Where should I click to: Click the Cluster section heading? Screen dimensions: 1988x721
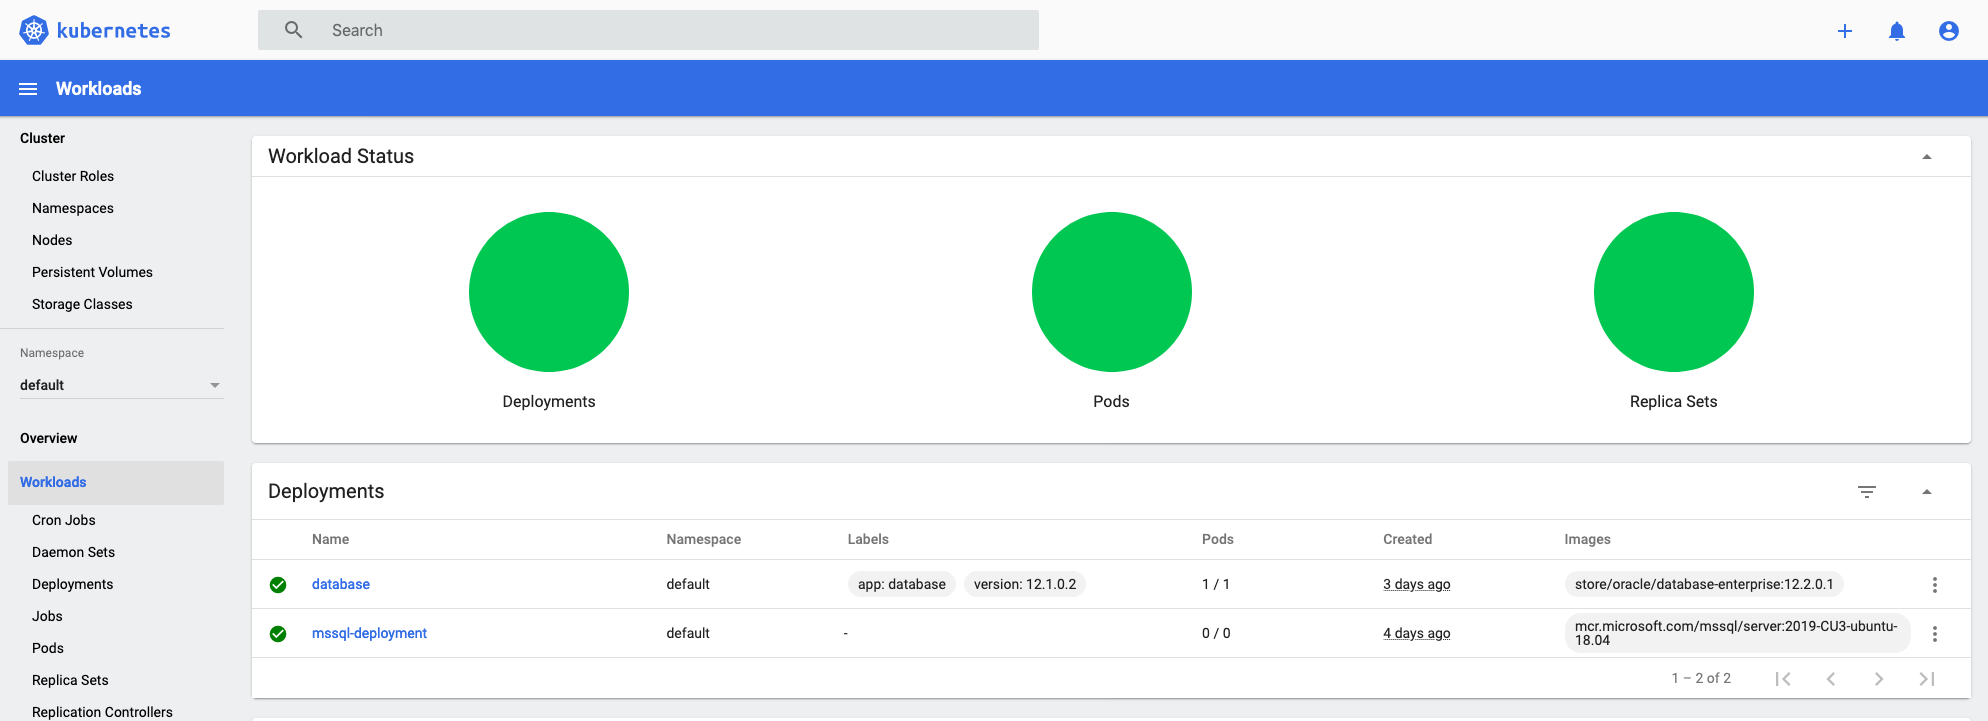42,138
